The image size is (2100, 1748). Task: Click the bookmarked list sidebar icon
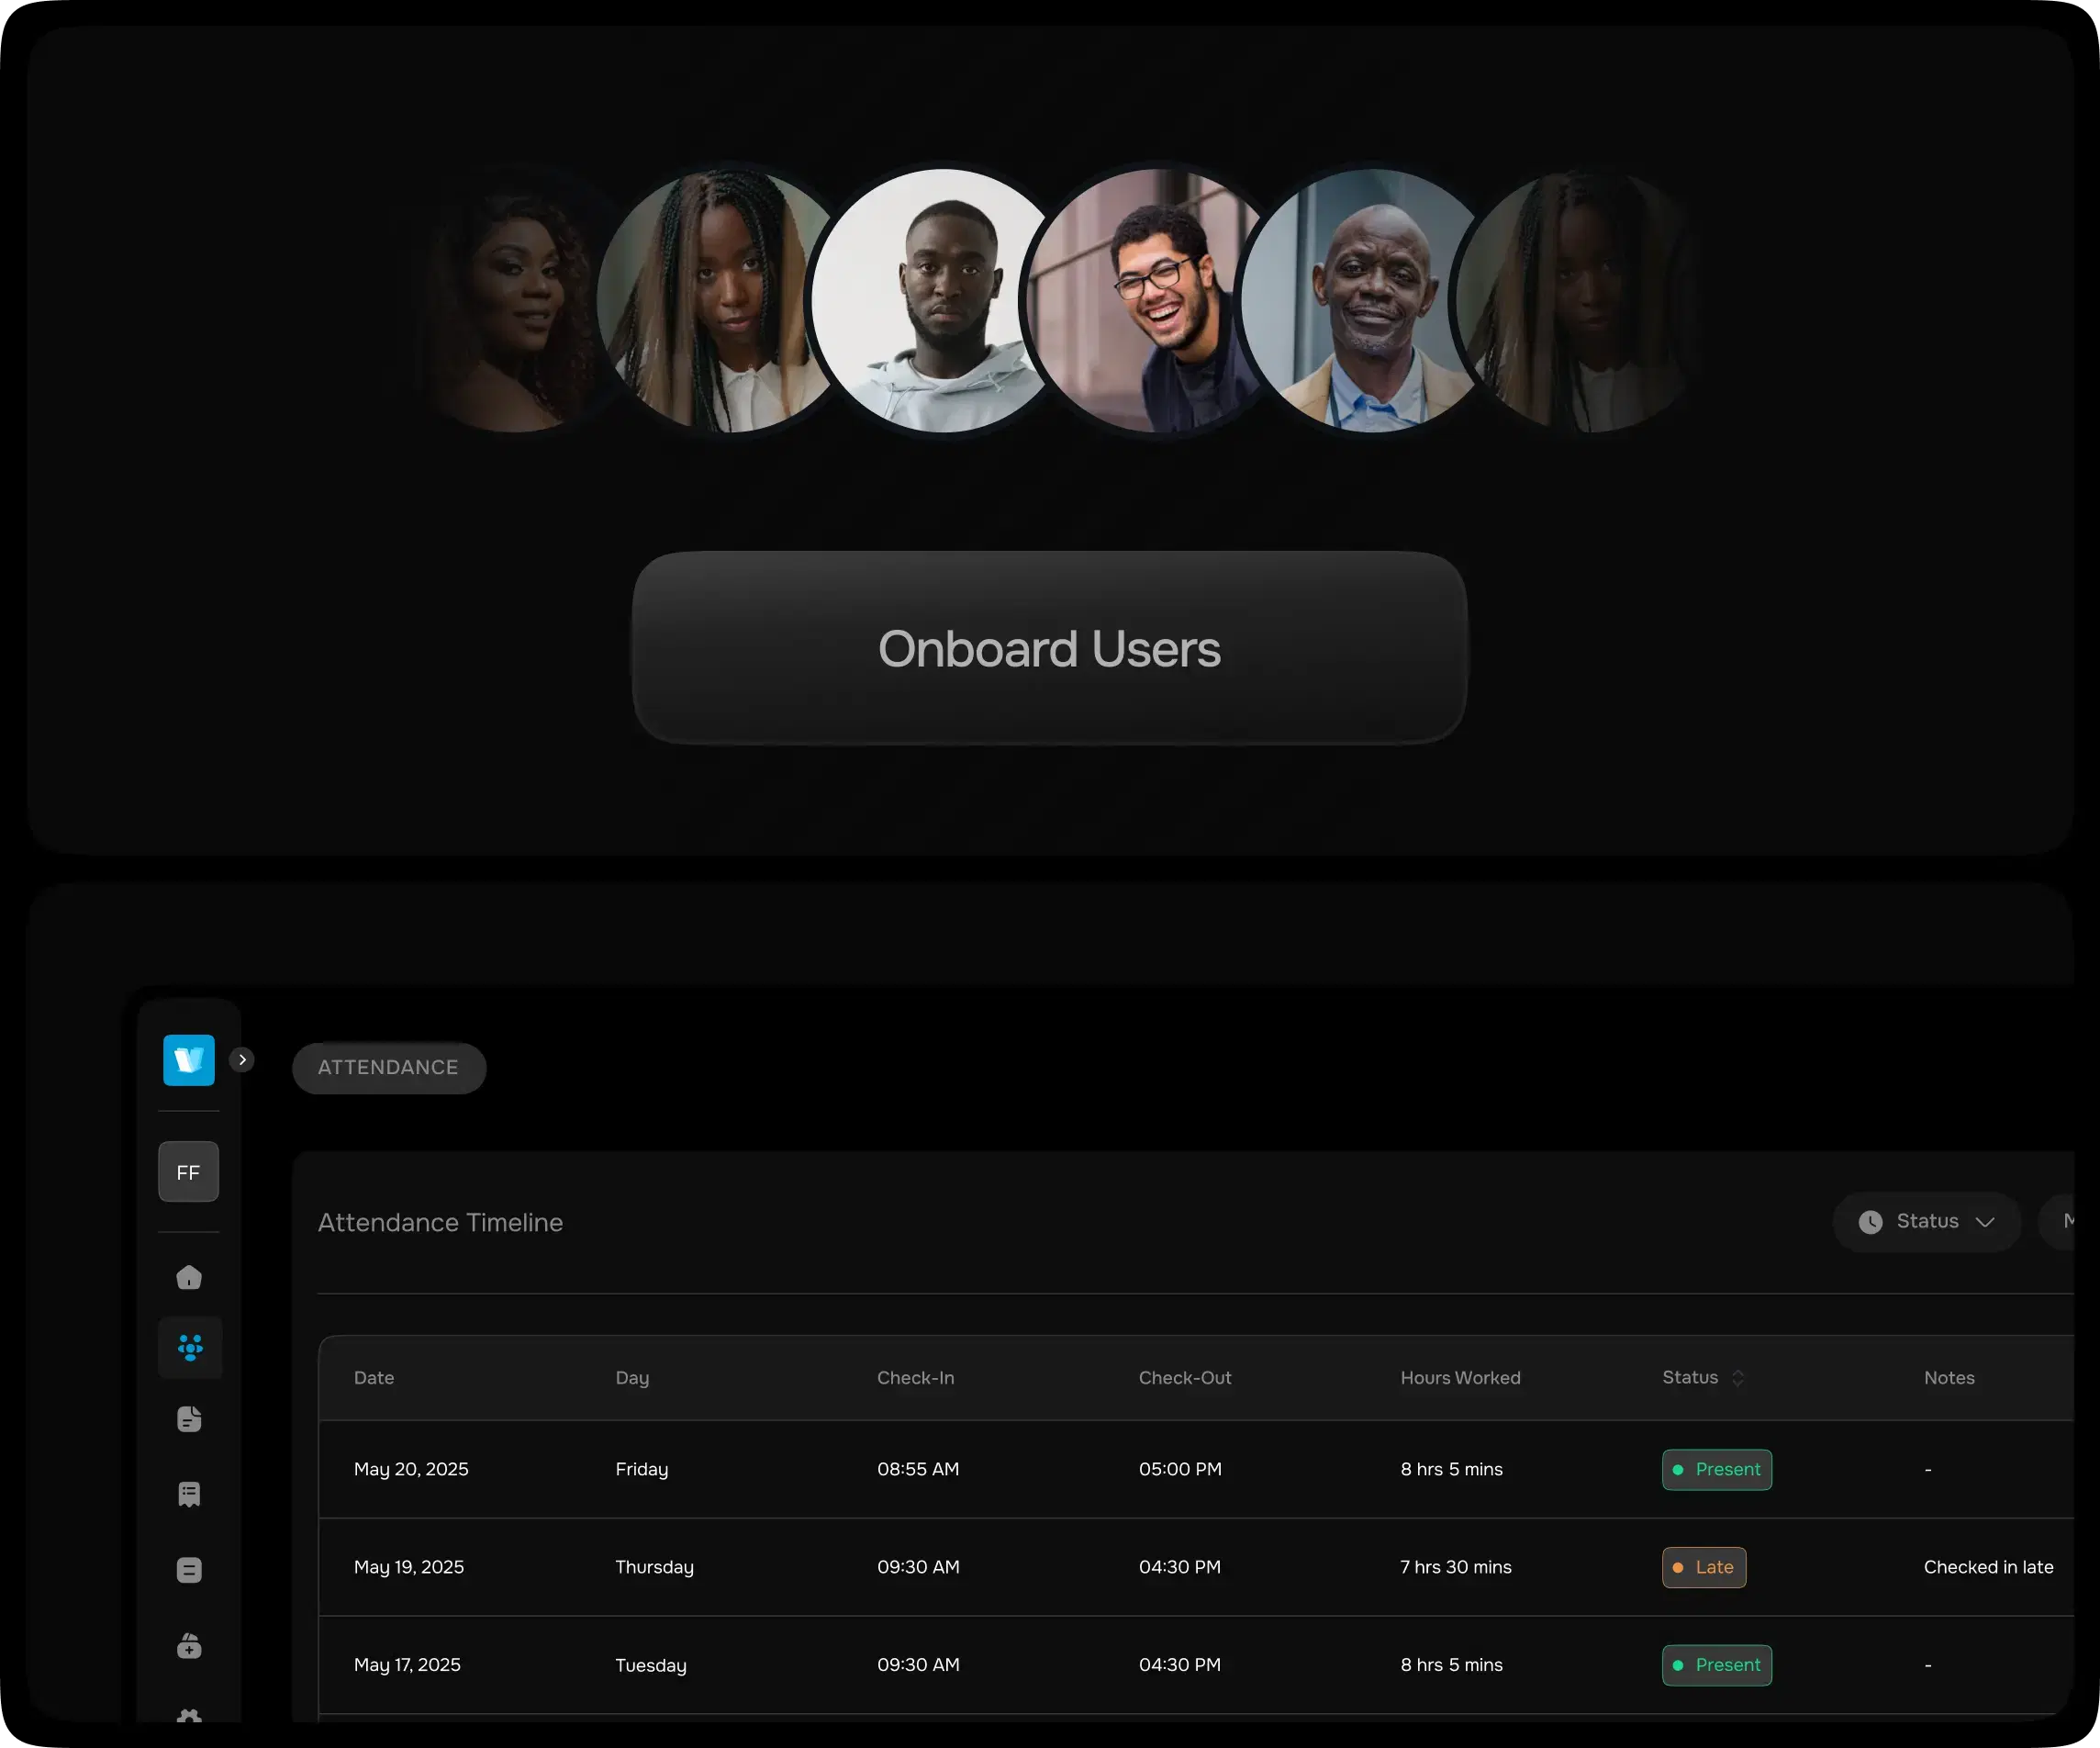tap(189, 1494)
